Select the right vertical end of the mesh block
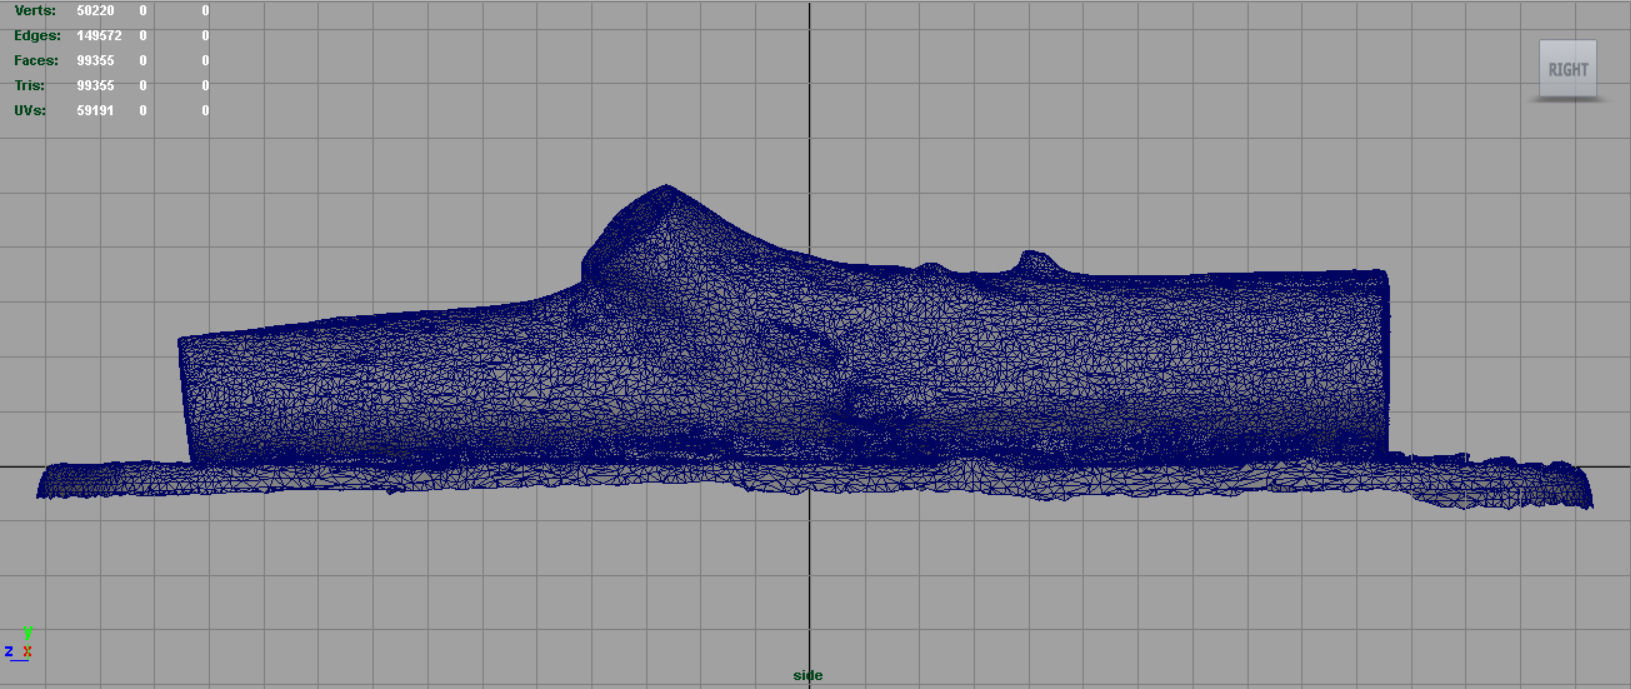The image size is (1631, 689). coord(1385,362)
